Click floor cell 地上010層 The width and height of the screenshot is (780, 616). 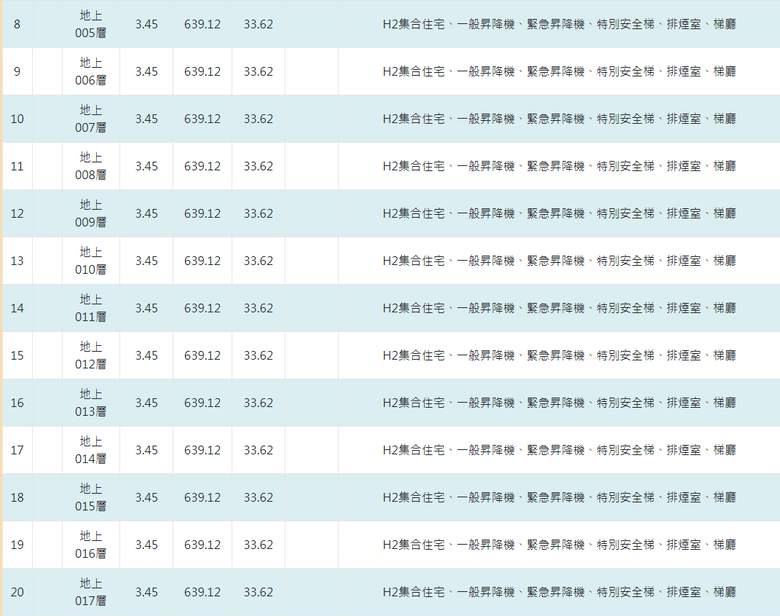pyautogui.click(x=91, y=261)
